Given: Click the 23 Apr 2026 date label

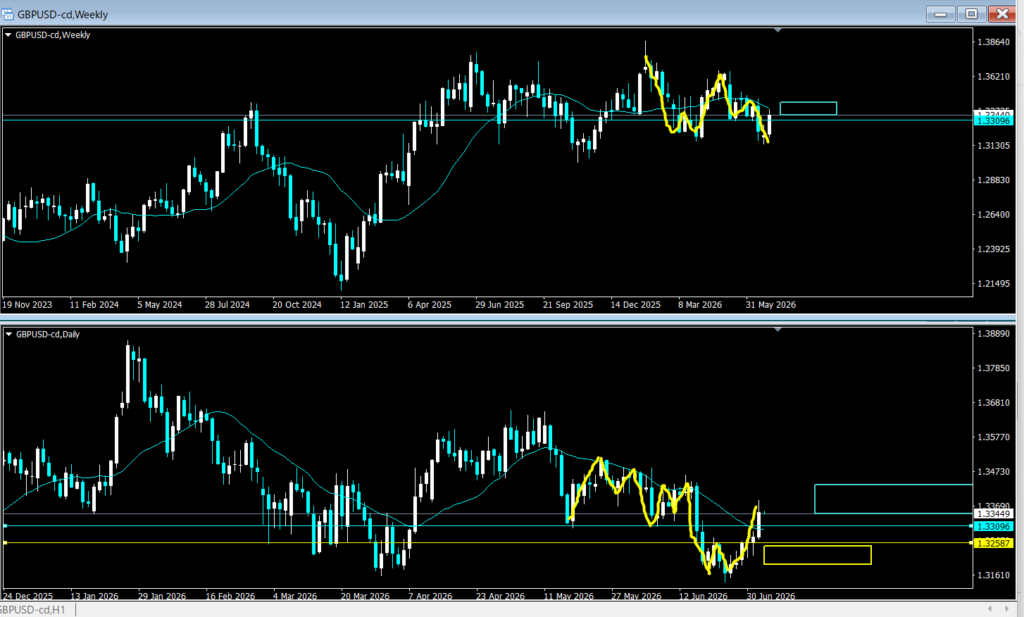Looking at the screenshot, I should 501,596.
